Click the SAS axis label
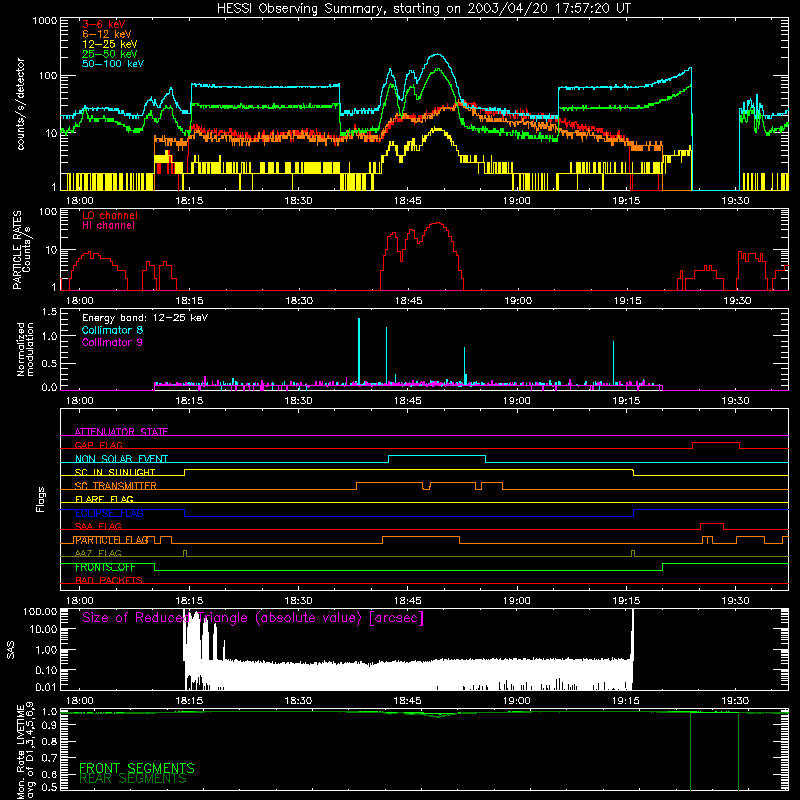800x800 pixels. (10, 650)
